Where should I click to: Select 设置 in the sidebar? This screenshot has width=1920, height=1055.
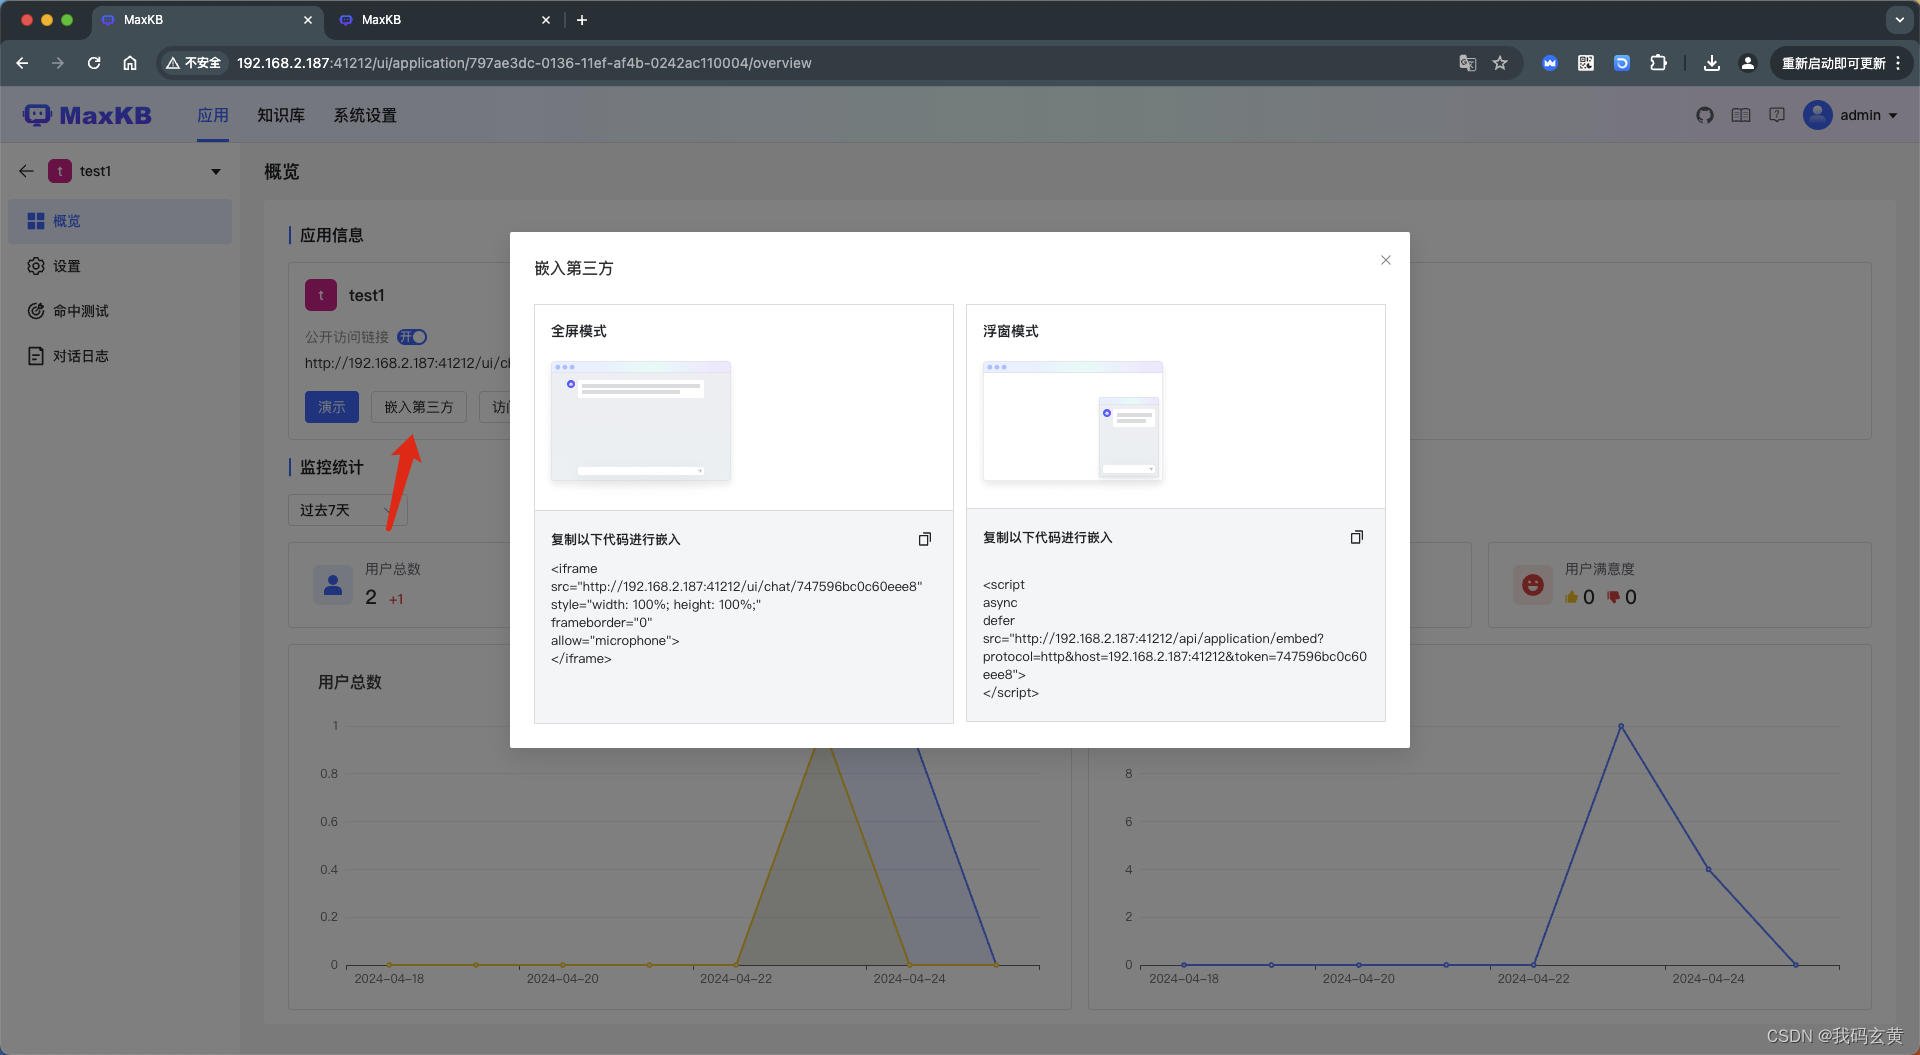(x=120, y=266)
